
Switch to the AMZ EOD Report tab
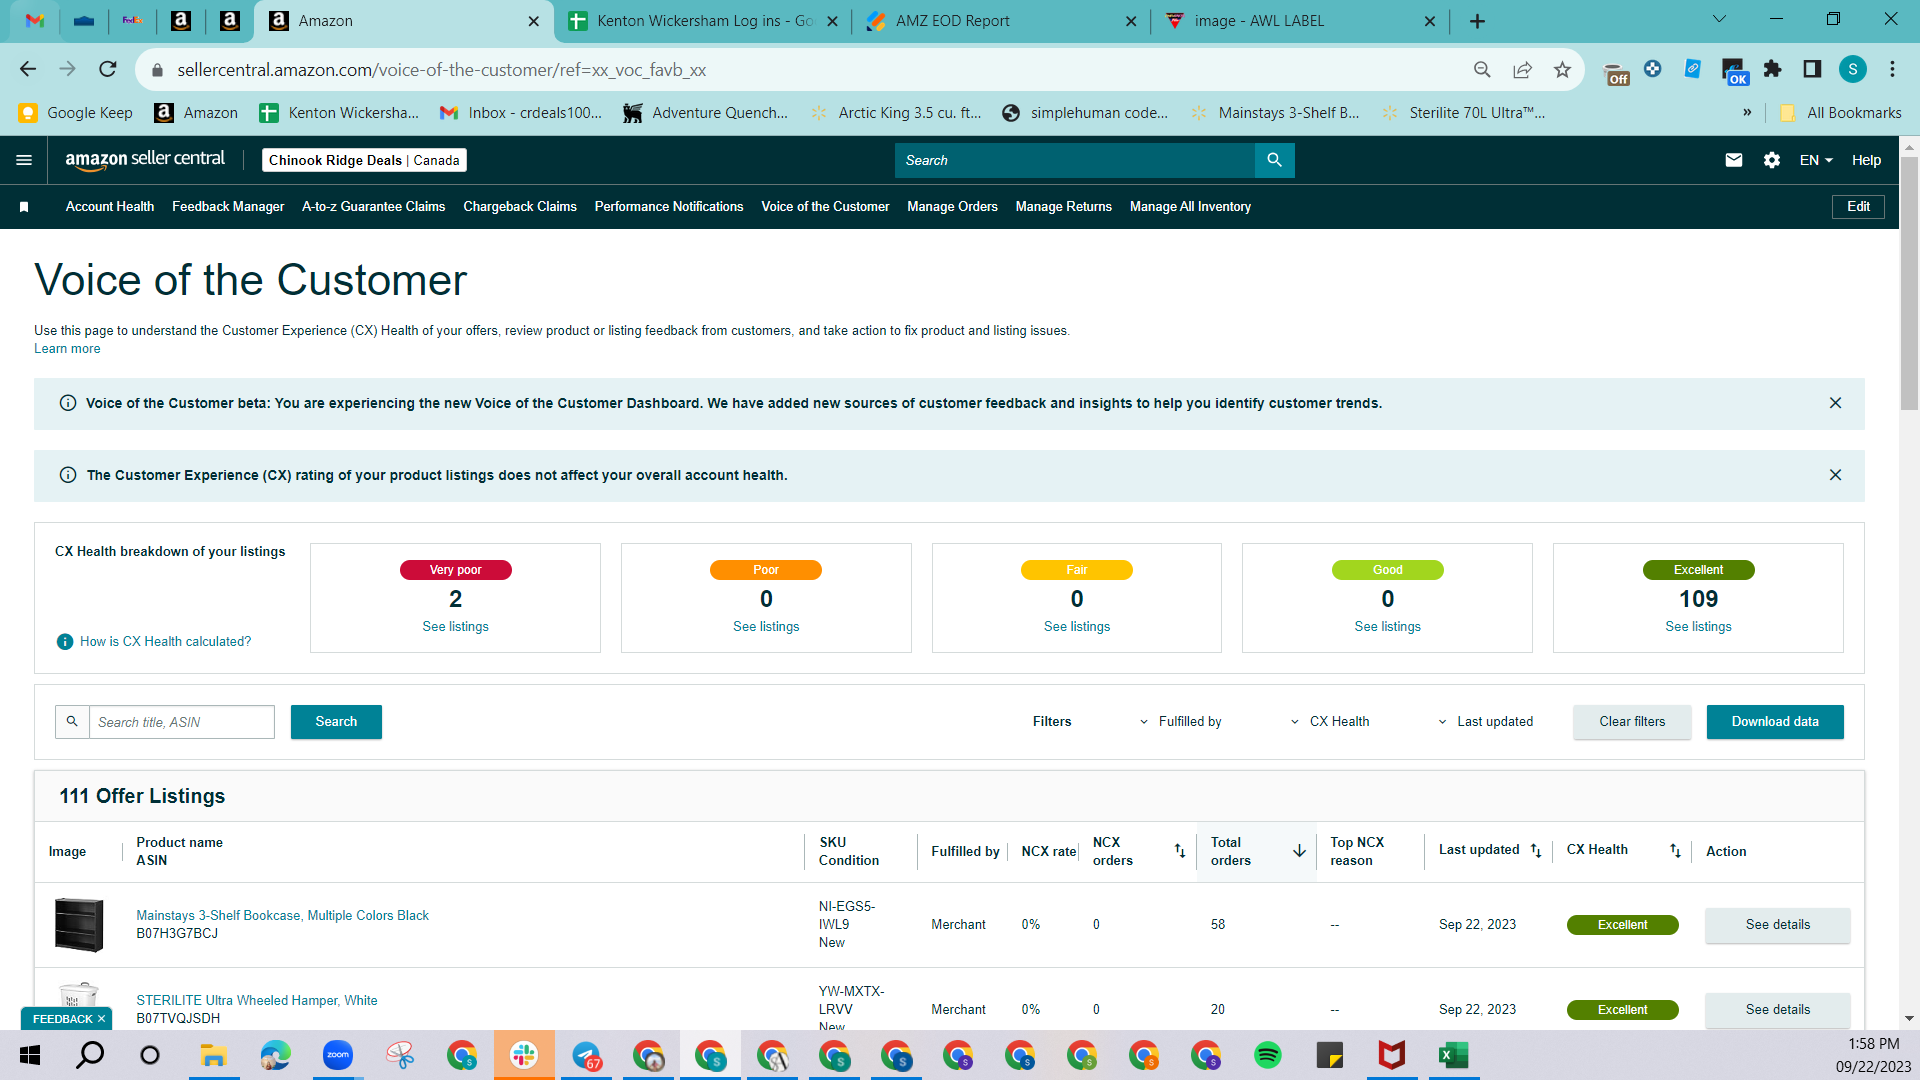1000,21
